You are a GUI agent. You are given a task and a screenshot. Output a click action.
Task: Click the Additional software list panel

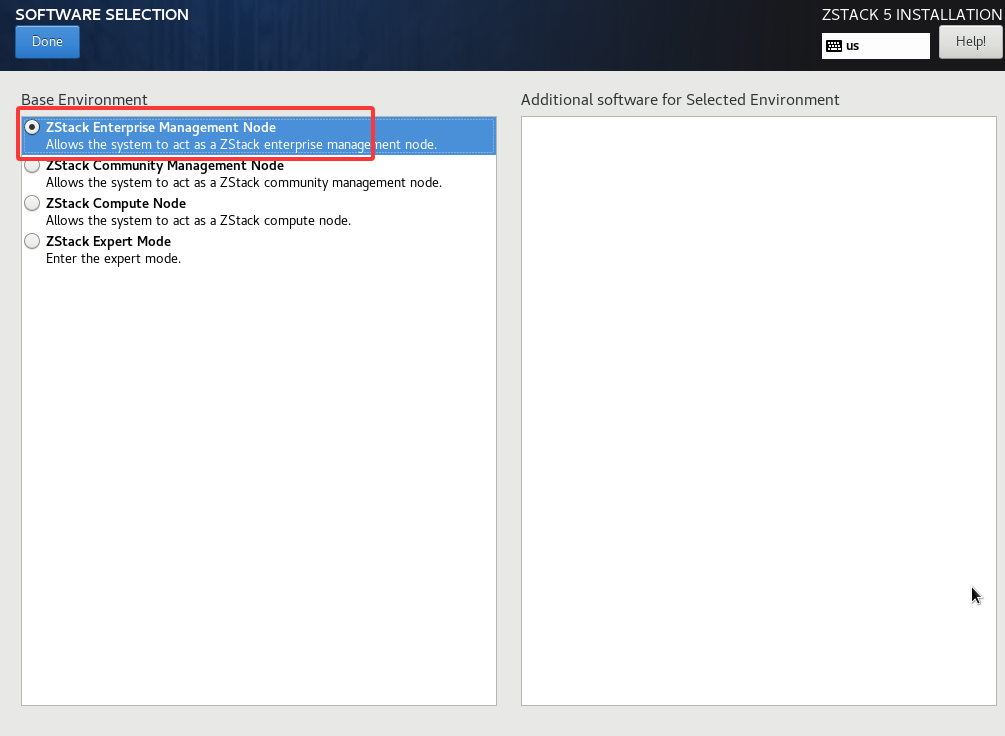(x=758, y=411)
